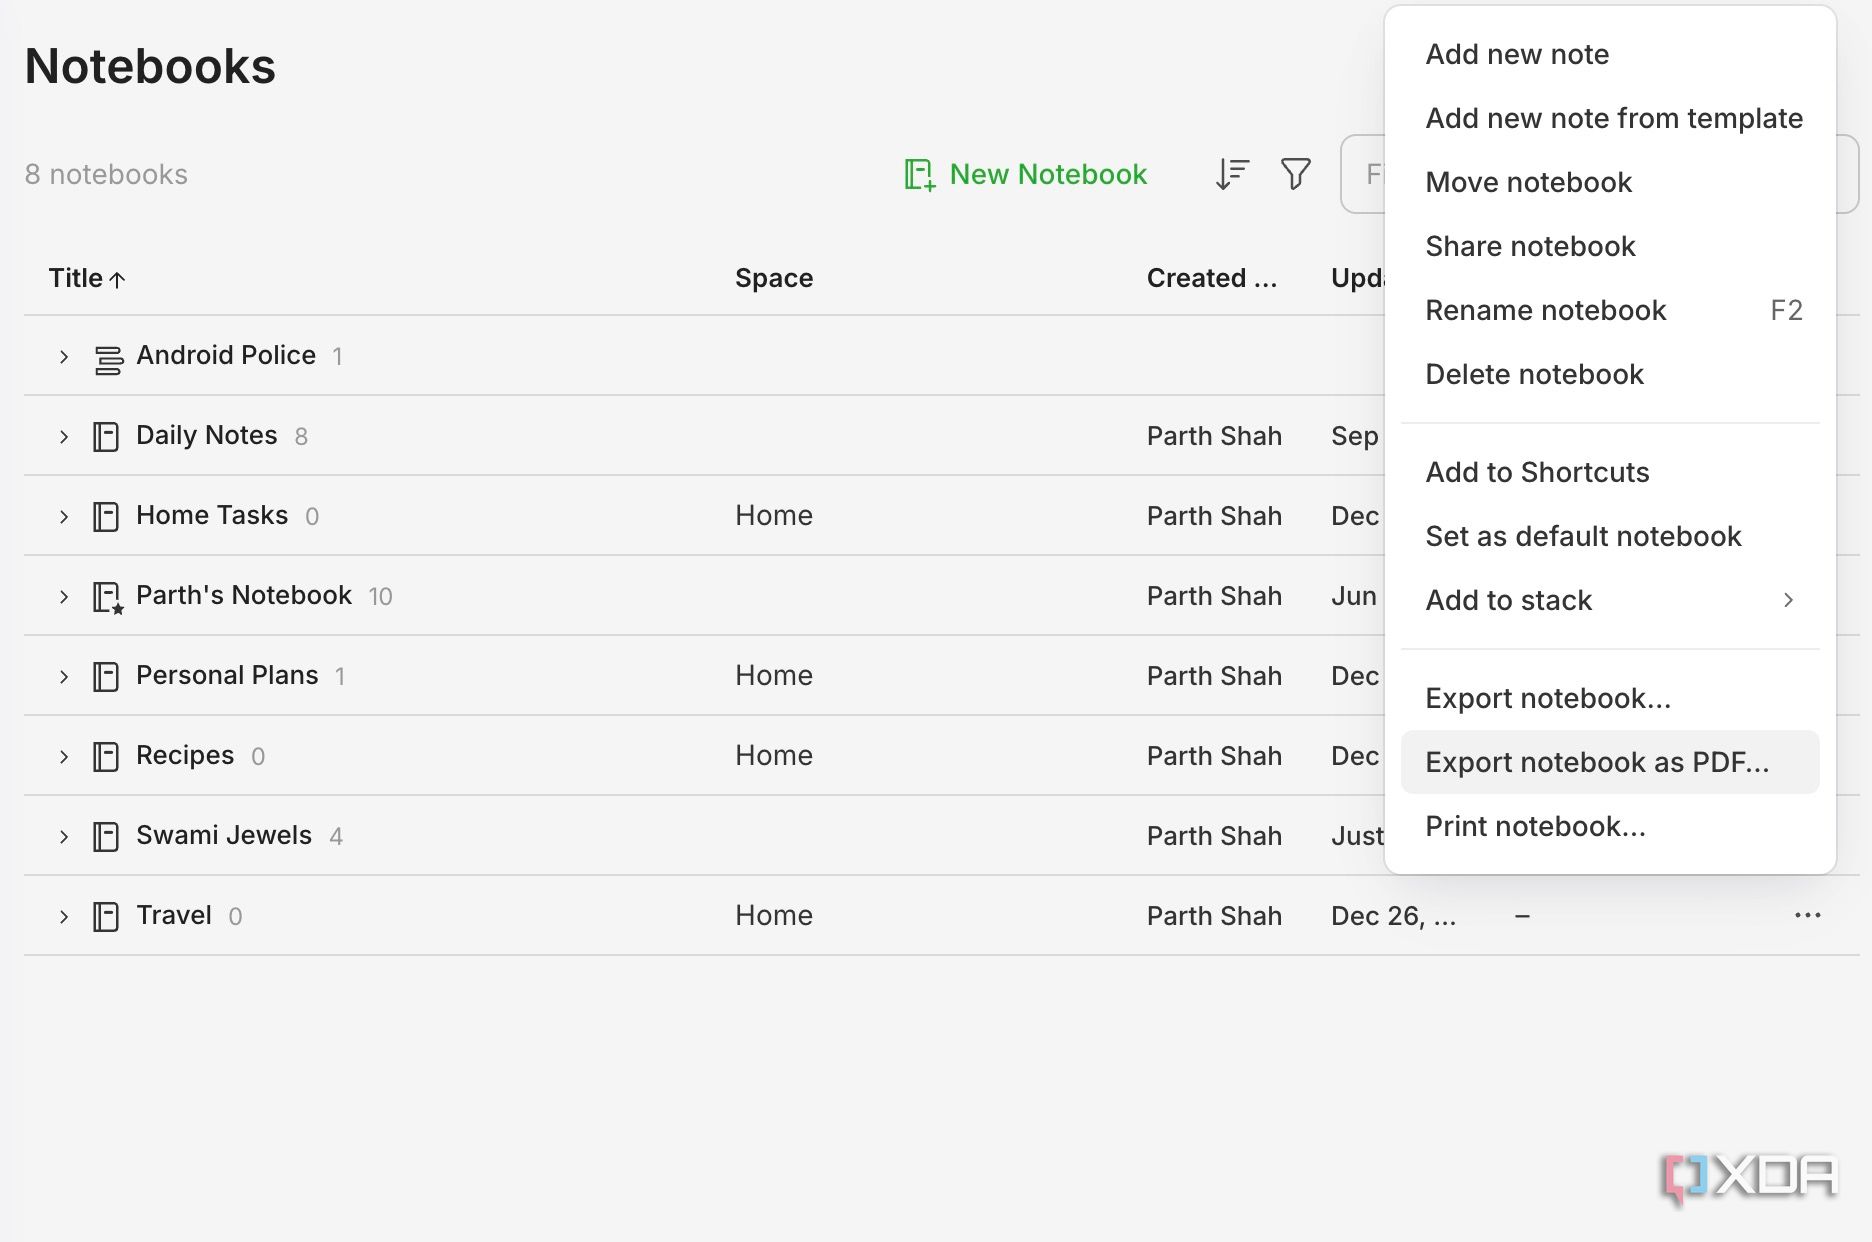Viewport: 1872px width, 1242px height.
Task: Expand the Daily Notes notebook
Action: pos(64,437)
